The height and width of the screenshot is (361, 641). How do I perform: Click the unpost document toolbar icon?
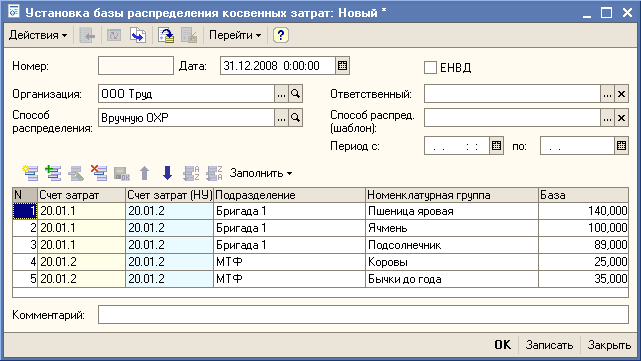(x=189, y=36)
